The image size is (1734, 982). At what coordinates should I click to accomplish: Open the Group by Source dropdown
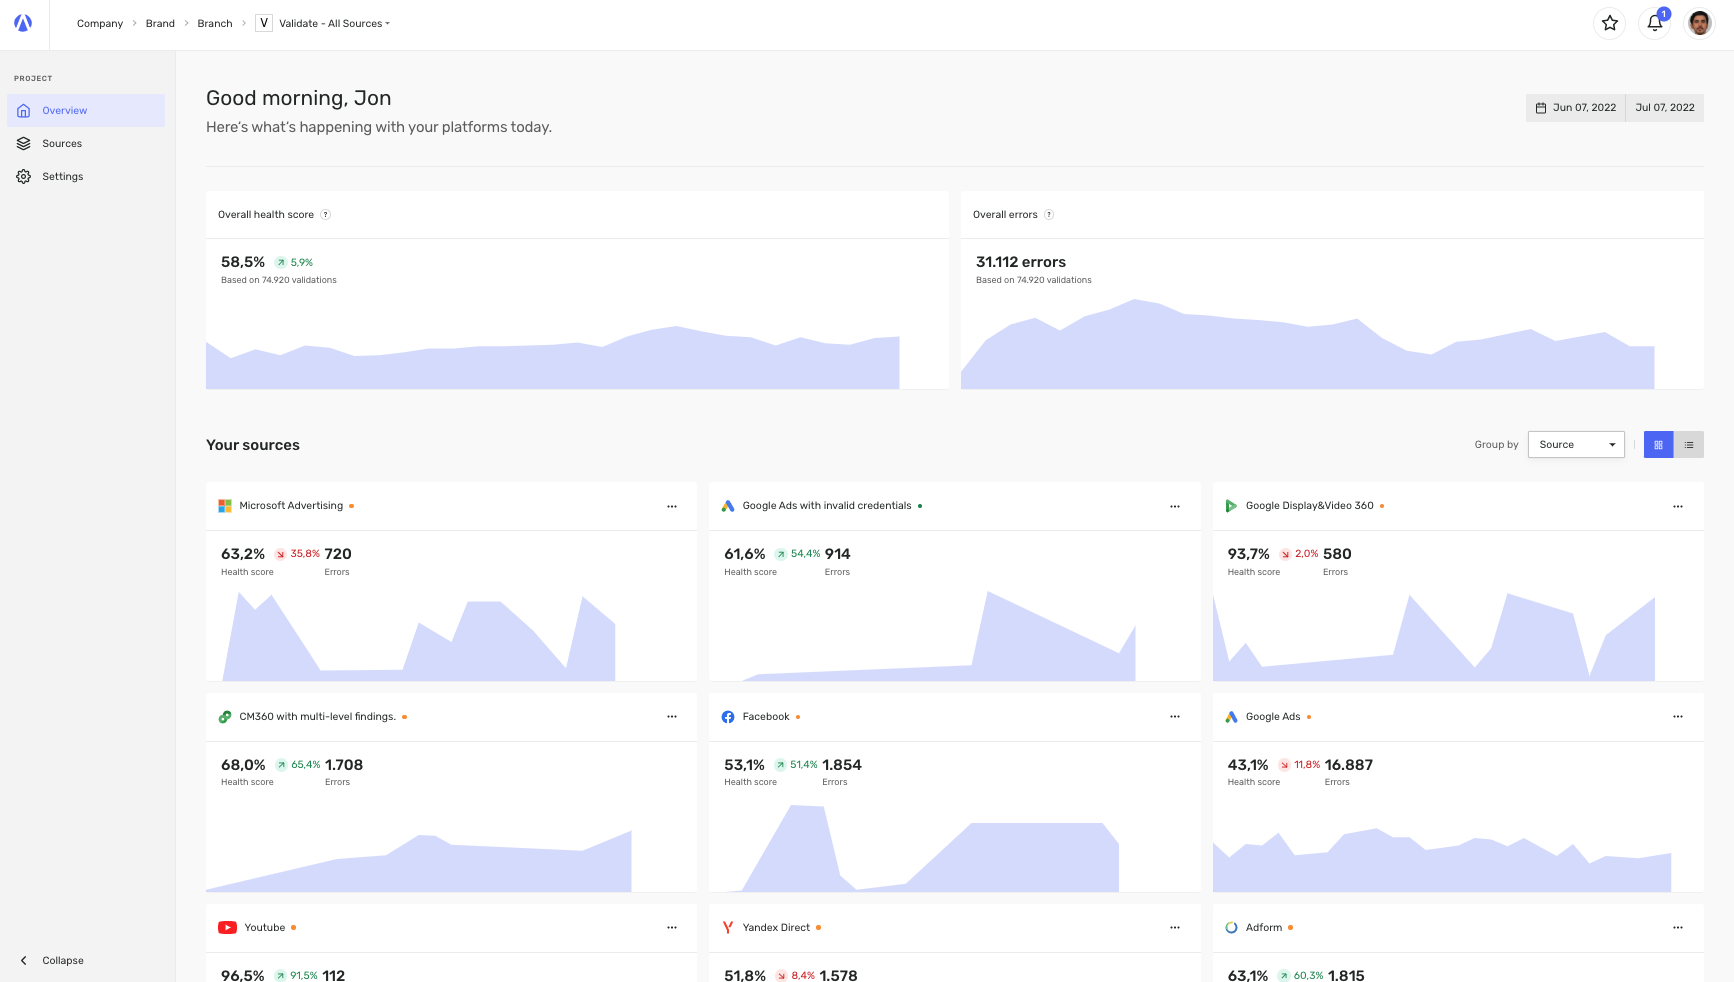(1576, 445)
